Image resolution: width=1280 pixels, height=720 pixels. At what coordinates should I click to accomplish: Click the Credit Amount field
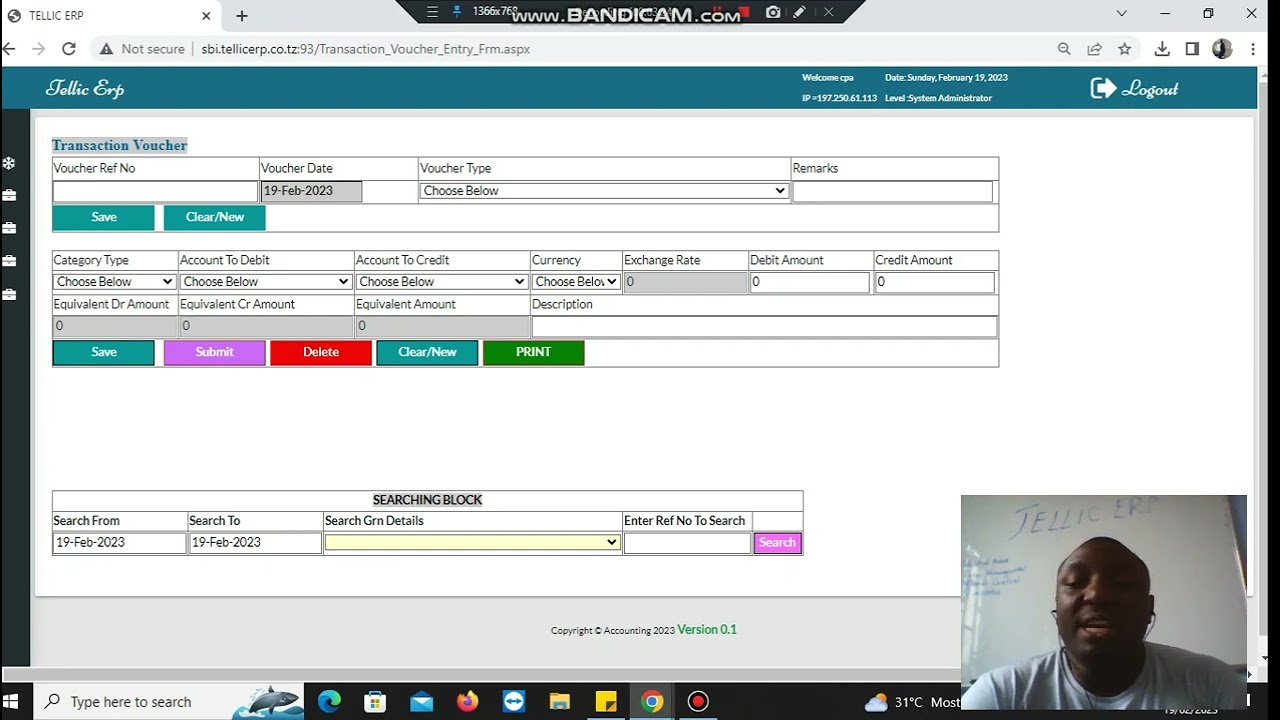(x=934, y=282)
